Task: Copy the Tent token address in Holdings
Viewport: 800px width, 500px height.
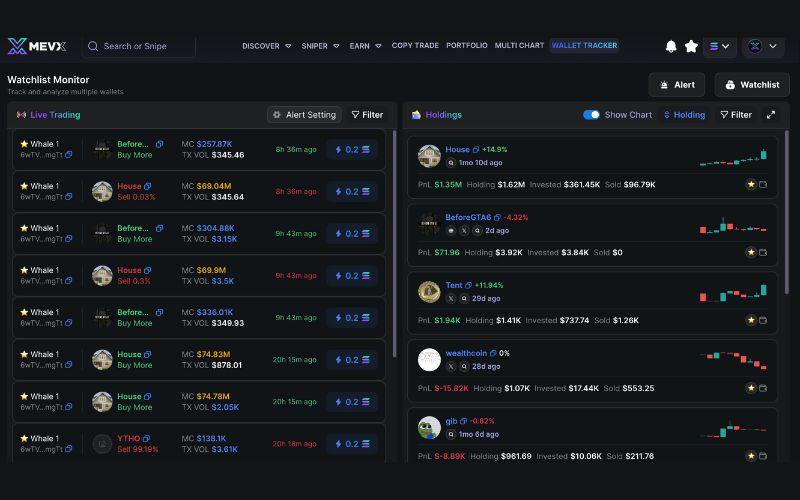Action: point(468,285)
